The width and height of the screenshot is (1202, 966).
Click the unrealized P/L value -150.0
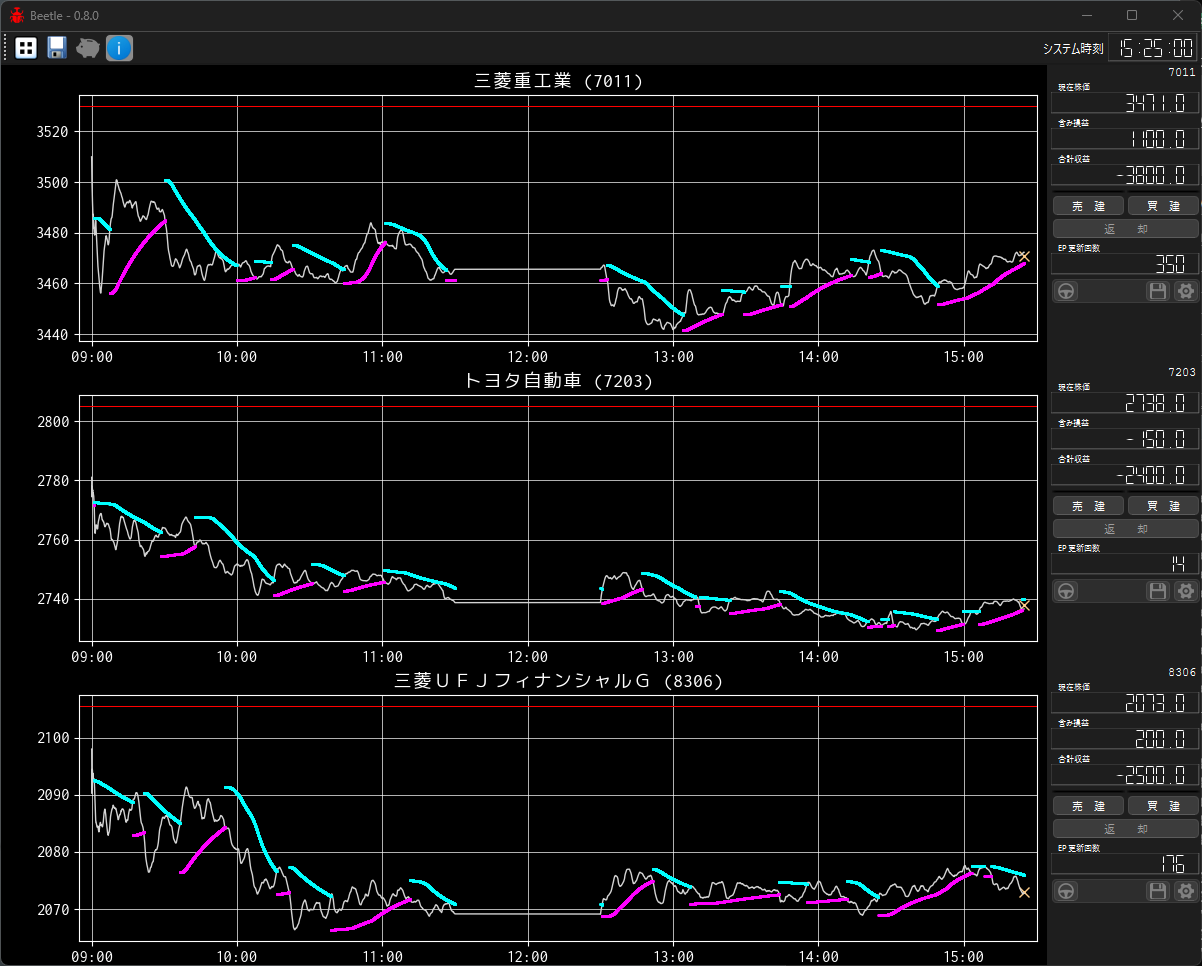(1125, 439)
